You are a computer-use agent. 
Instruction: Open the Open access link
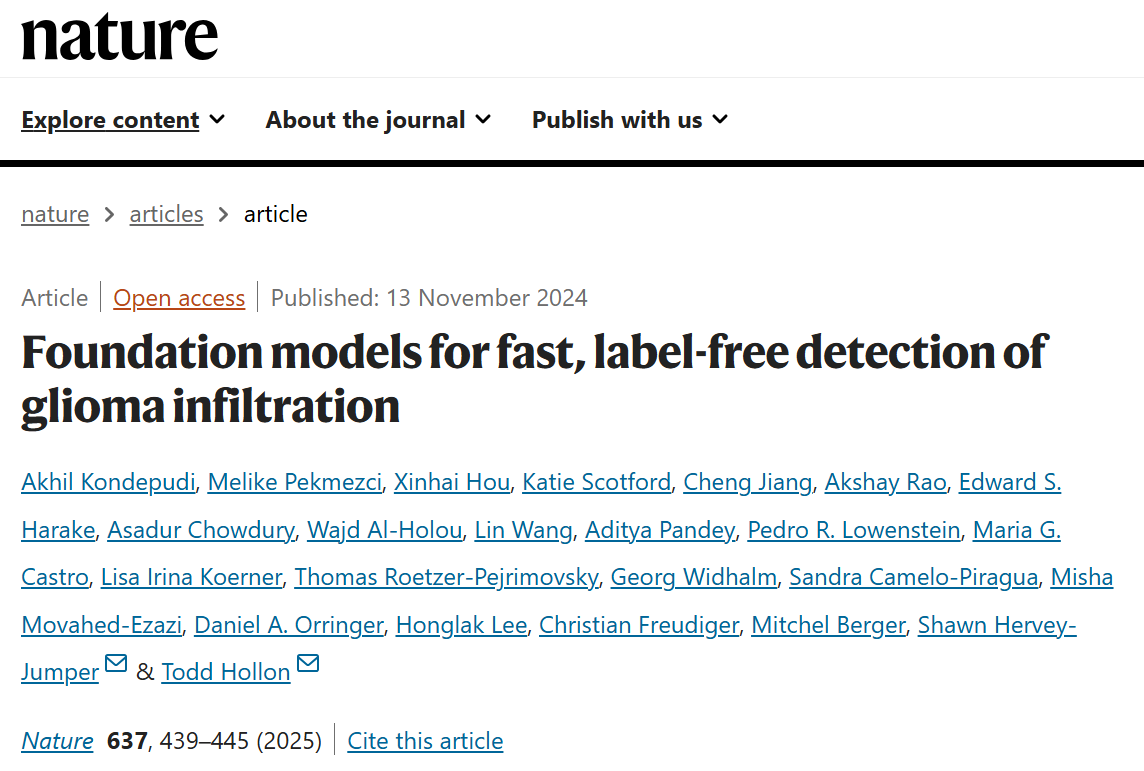tap(179, 298)
